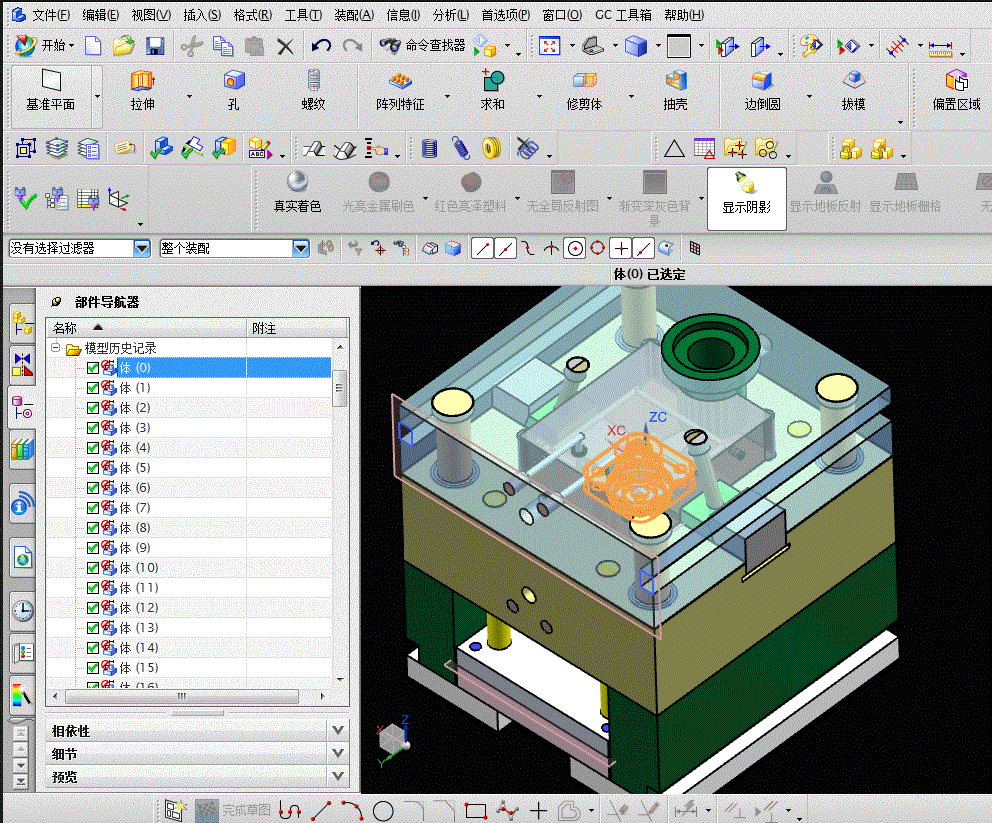This screenshot has height=823, width=992.
Task: Open the GC Toolkit (GC 工具箱) menu
Action: [623, 15]
